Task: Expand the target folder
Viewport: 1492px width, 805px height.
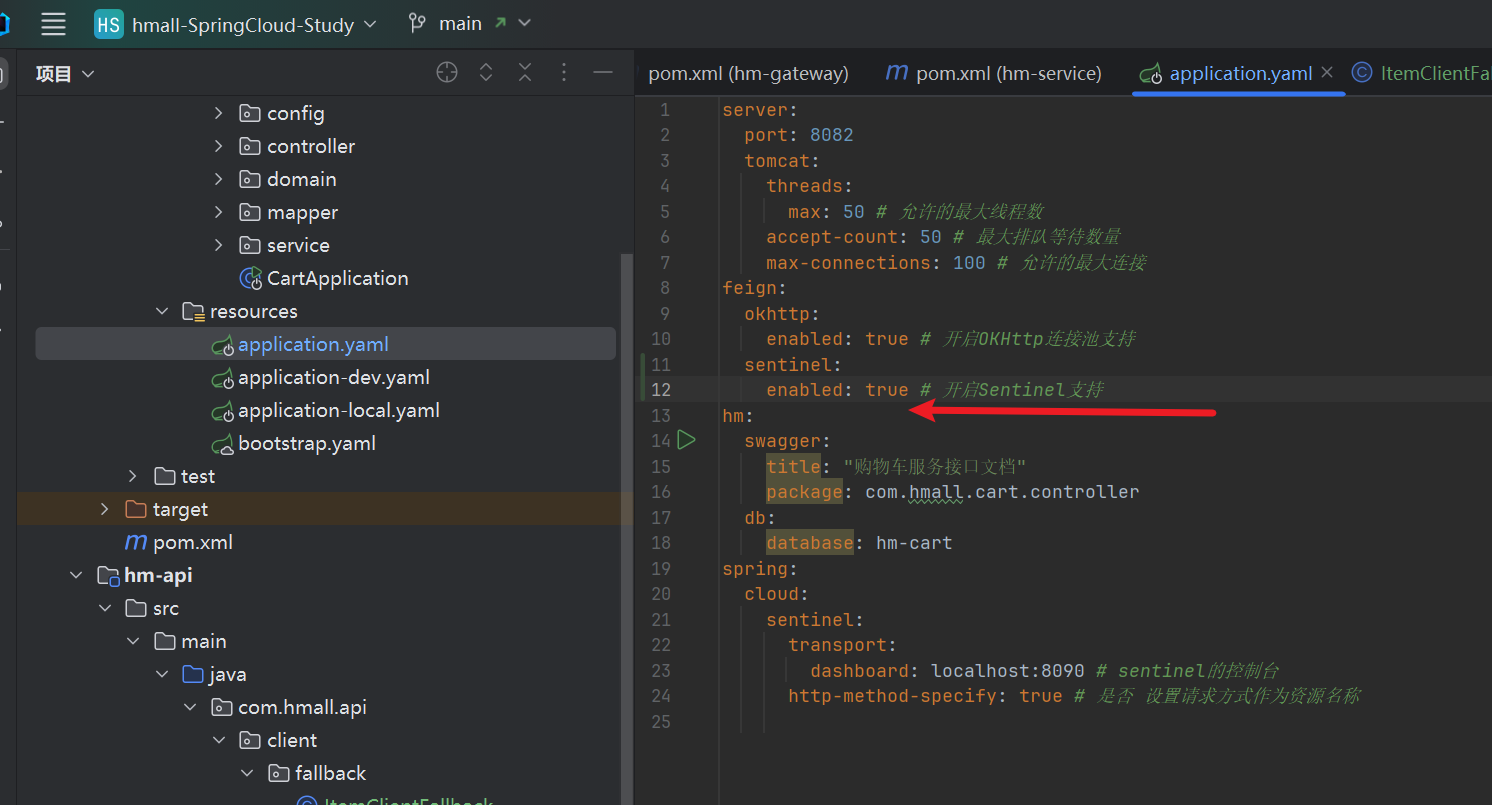Action: pos(105,510)
